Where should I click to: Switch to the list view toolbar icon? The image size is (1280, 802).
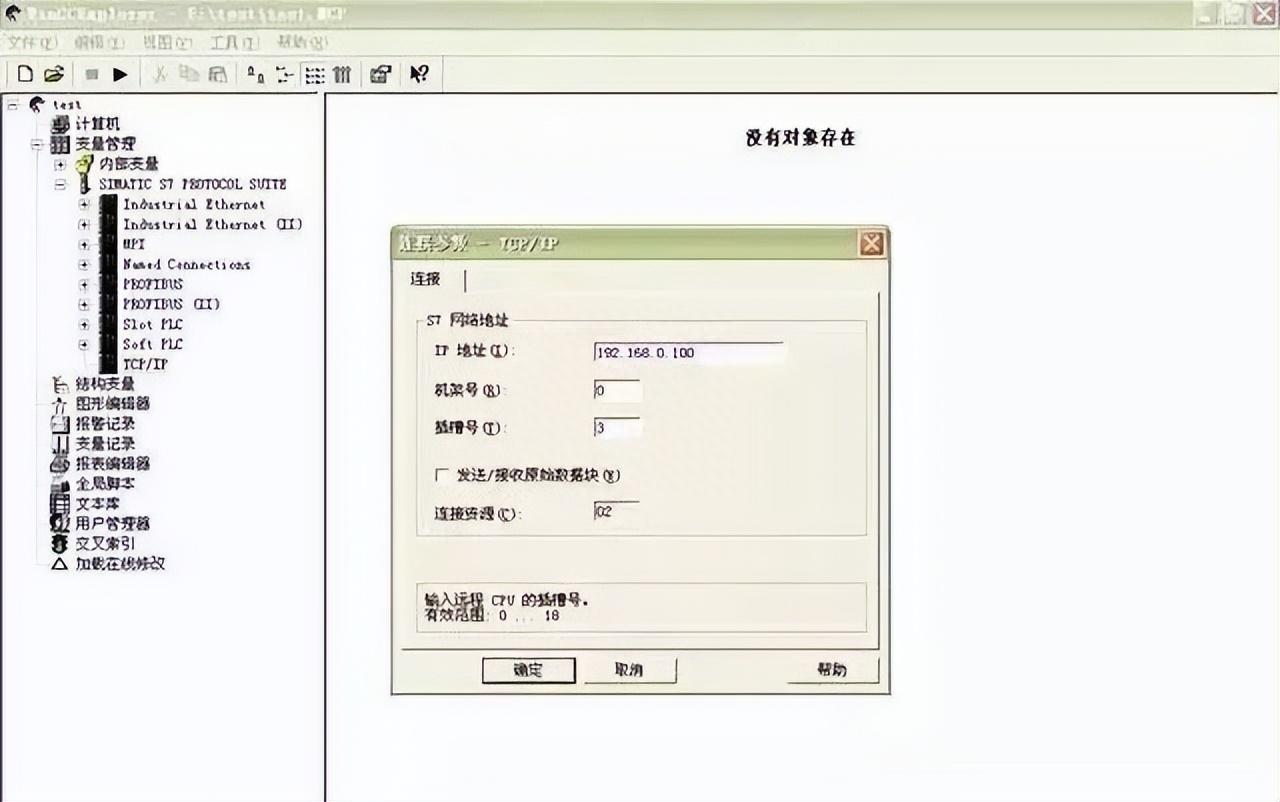pos(314,74)
